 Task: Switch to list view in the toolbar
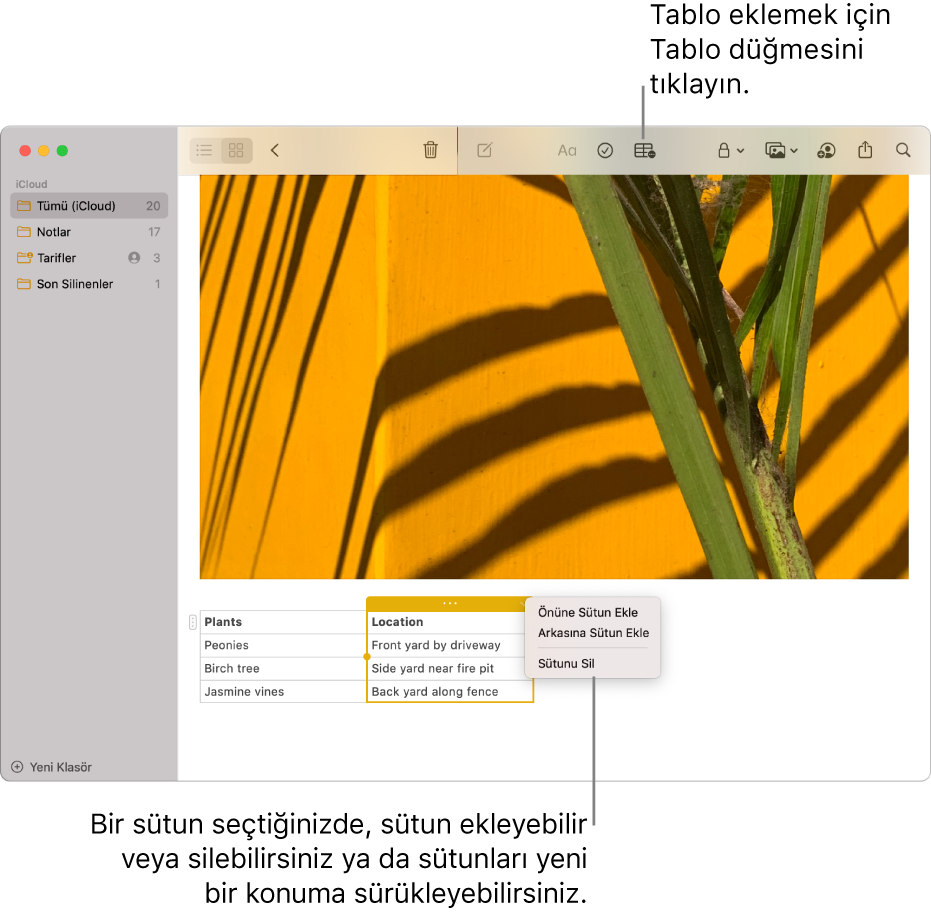pyautogui.click(x=205, y=150)
